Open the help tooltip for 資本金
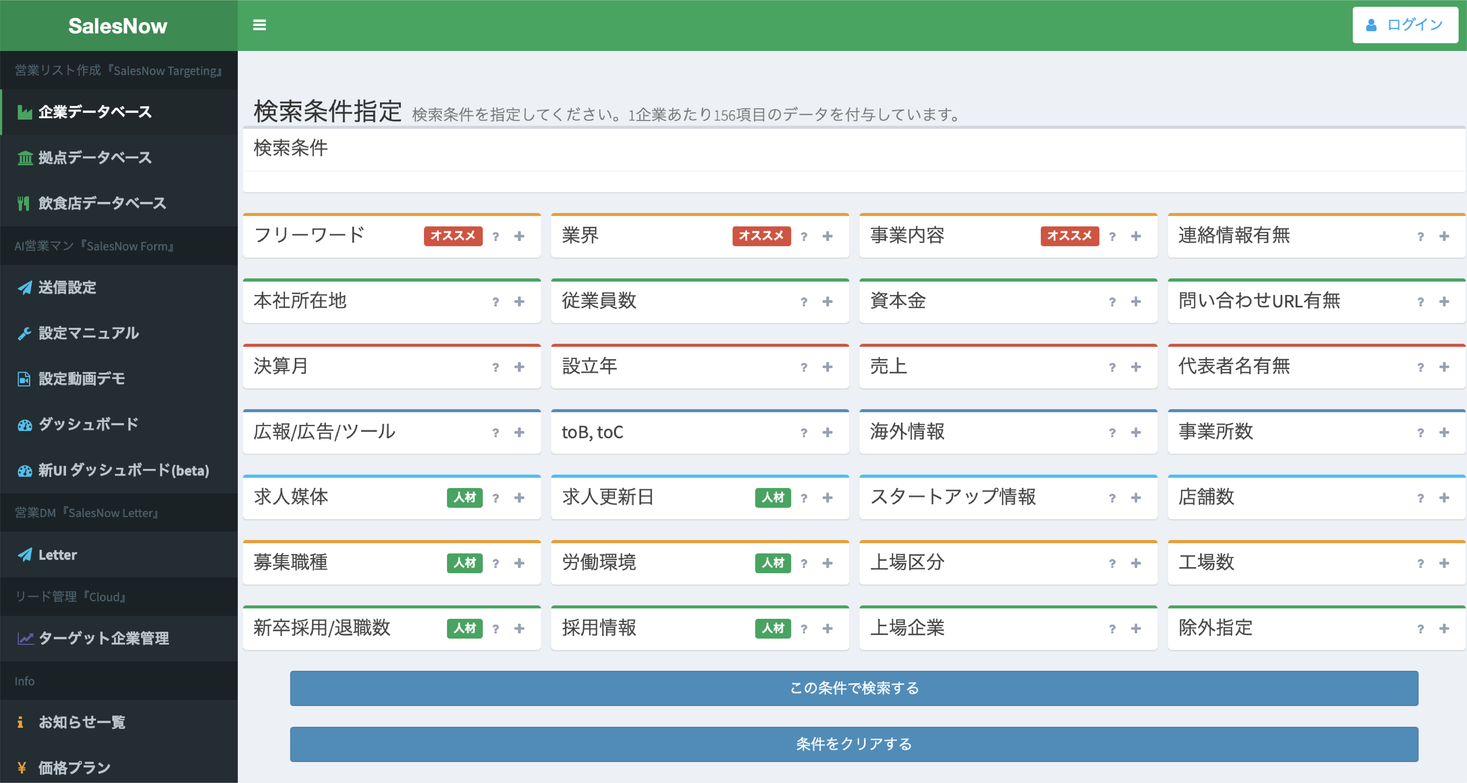1467x783 pixels. (1112, 301)
